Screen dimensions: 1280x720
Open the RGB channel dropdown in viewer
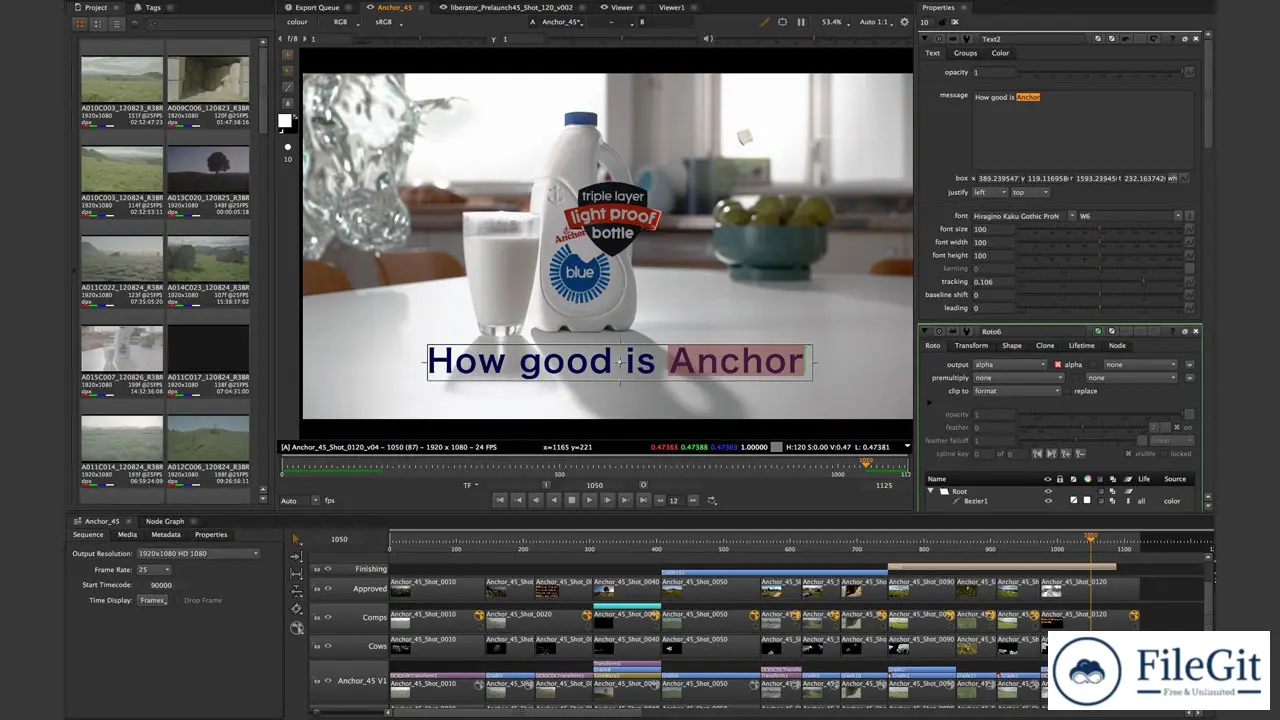[343, 22]
